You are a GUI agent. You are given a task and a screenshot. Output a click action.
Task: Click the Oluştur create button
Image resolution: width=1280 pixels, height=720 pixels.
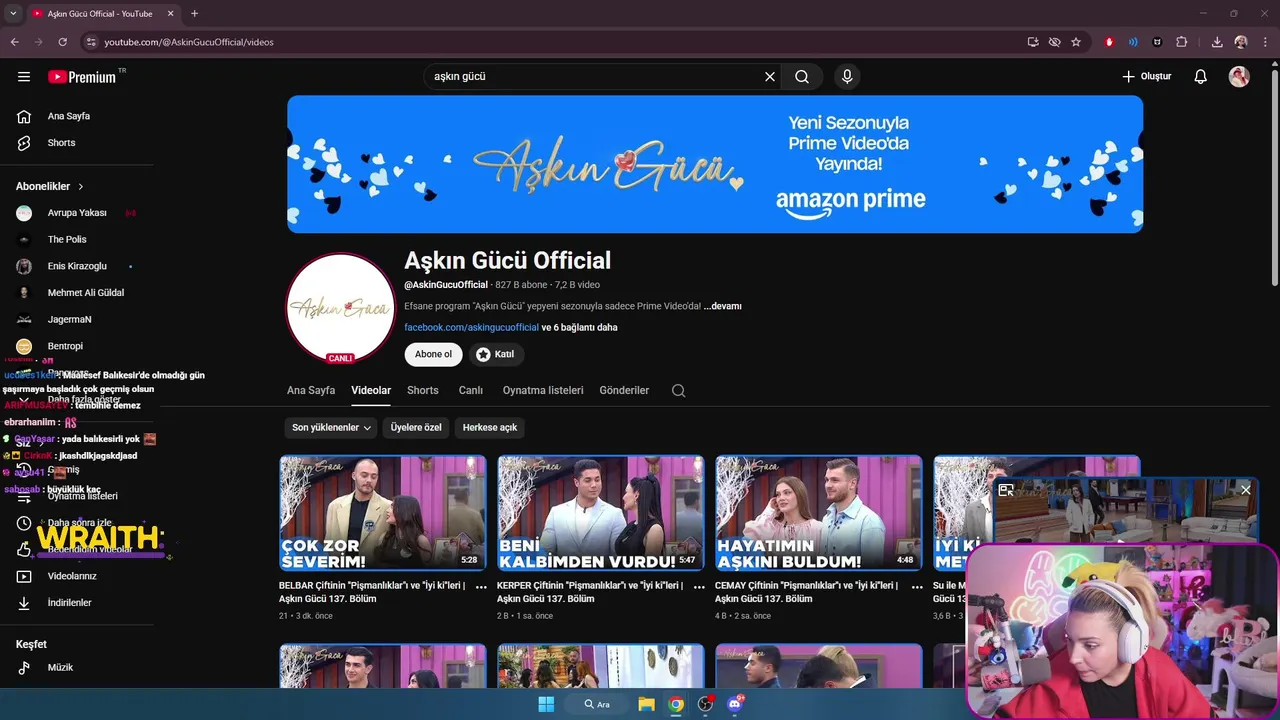[1146, 77]
